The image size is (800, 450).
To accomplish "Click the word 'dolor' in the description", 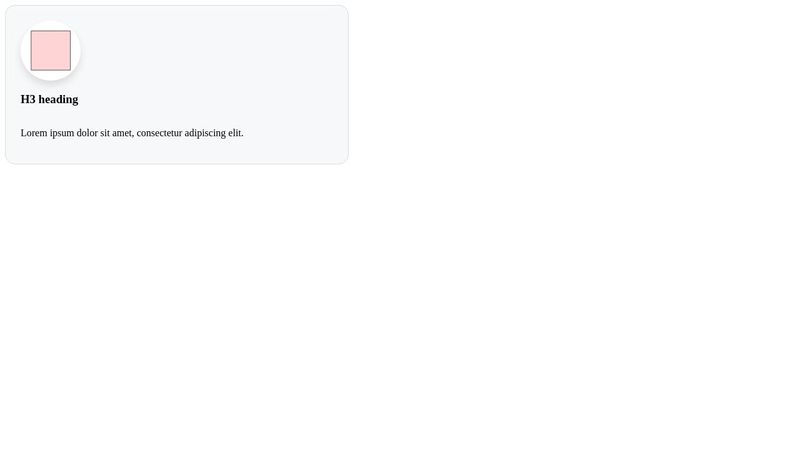I will 87,133.
